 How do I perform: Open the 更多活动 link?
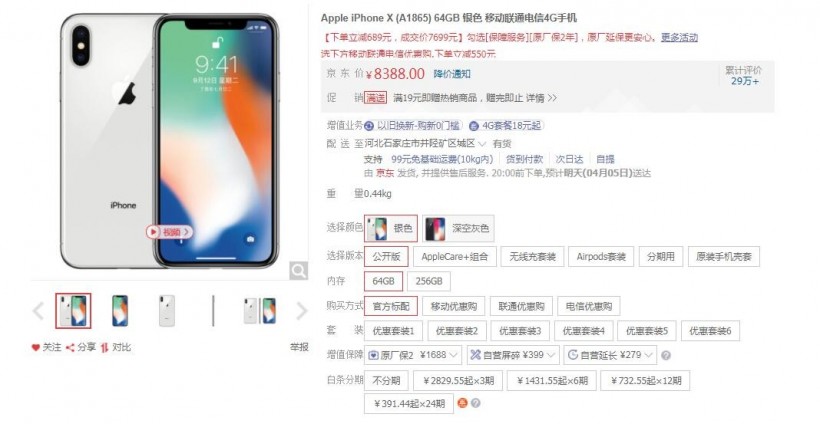(x=679, y=38)
